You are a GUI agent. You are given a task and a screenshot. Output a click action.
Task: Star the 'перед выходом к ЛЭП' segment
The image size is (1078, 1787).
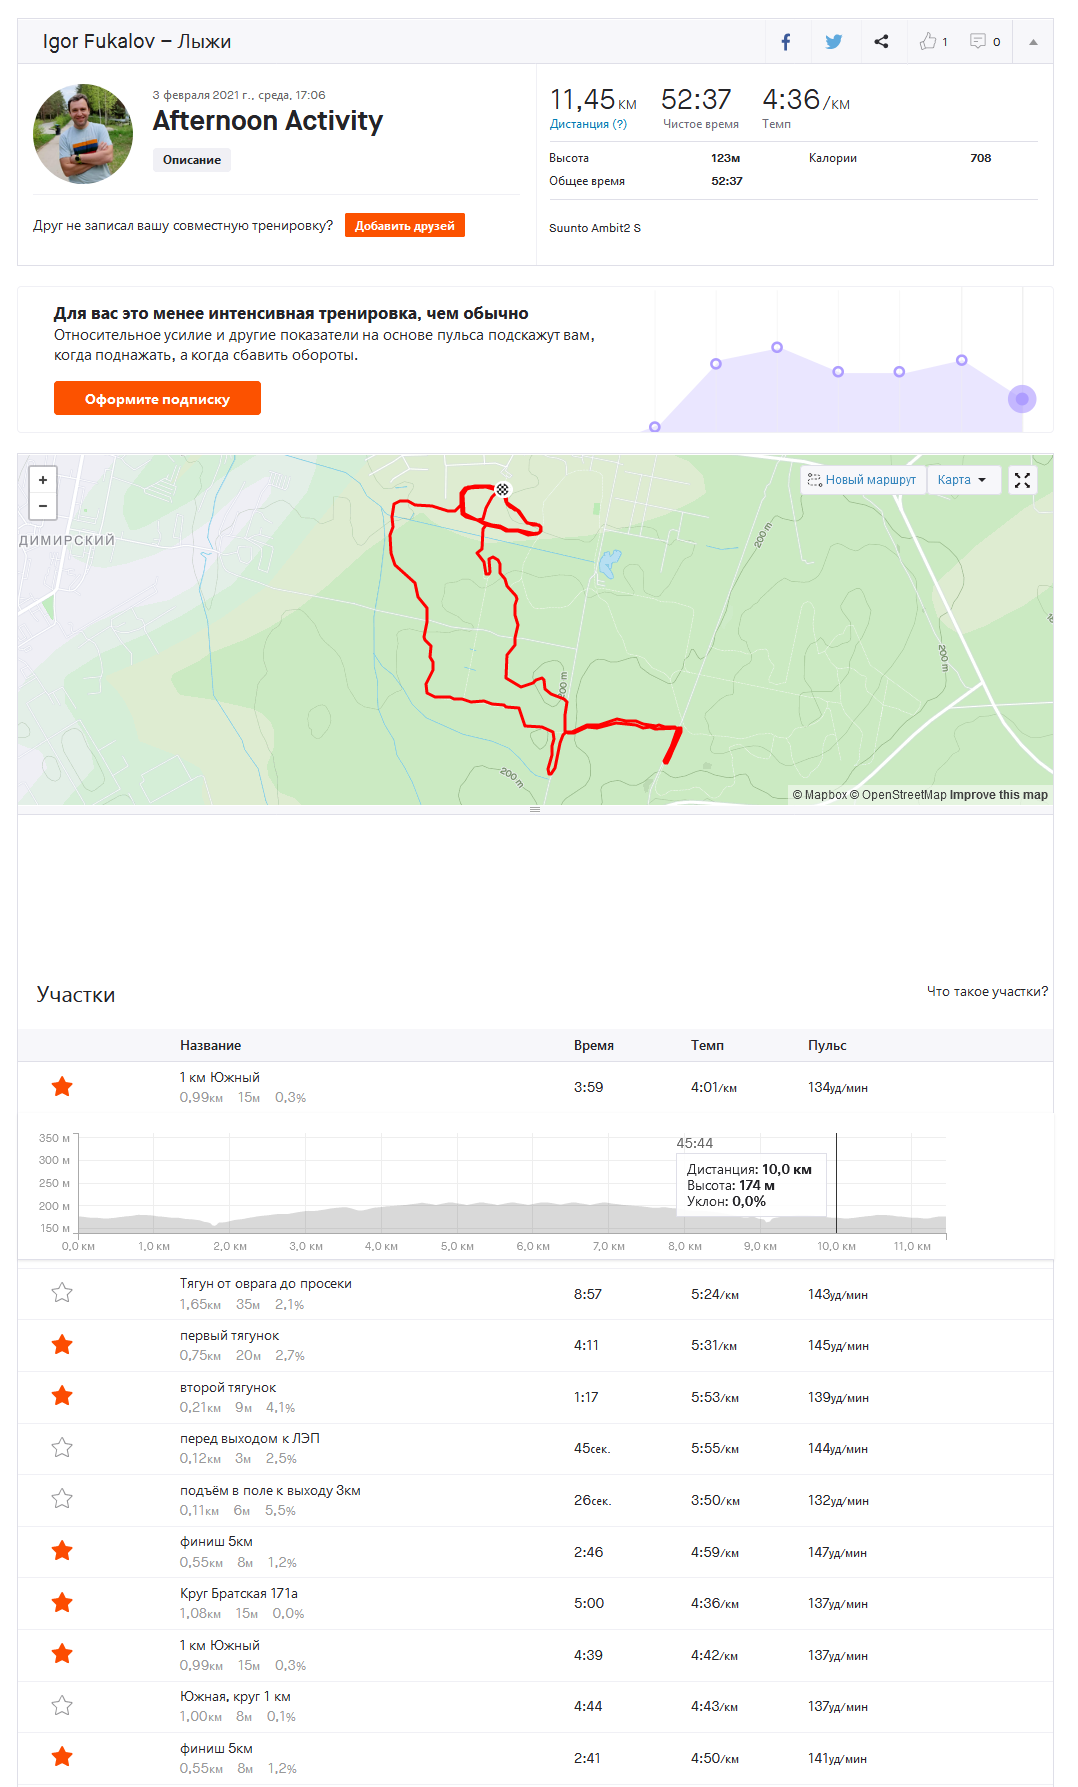click(x=62, y=1448)
